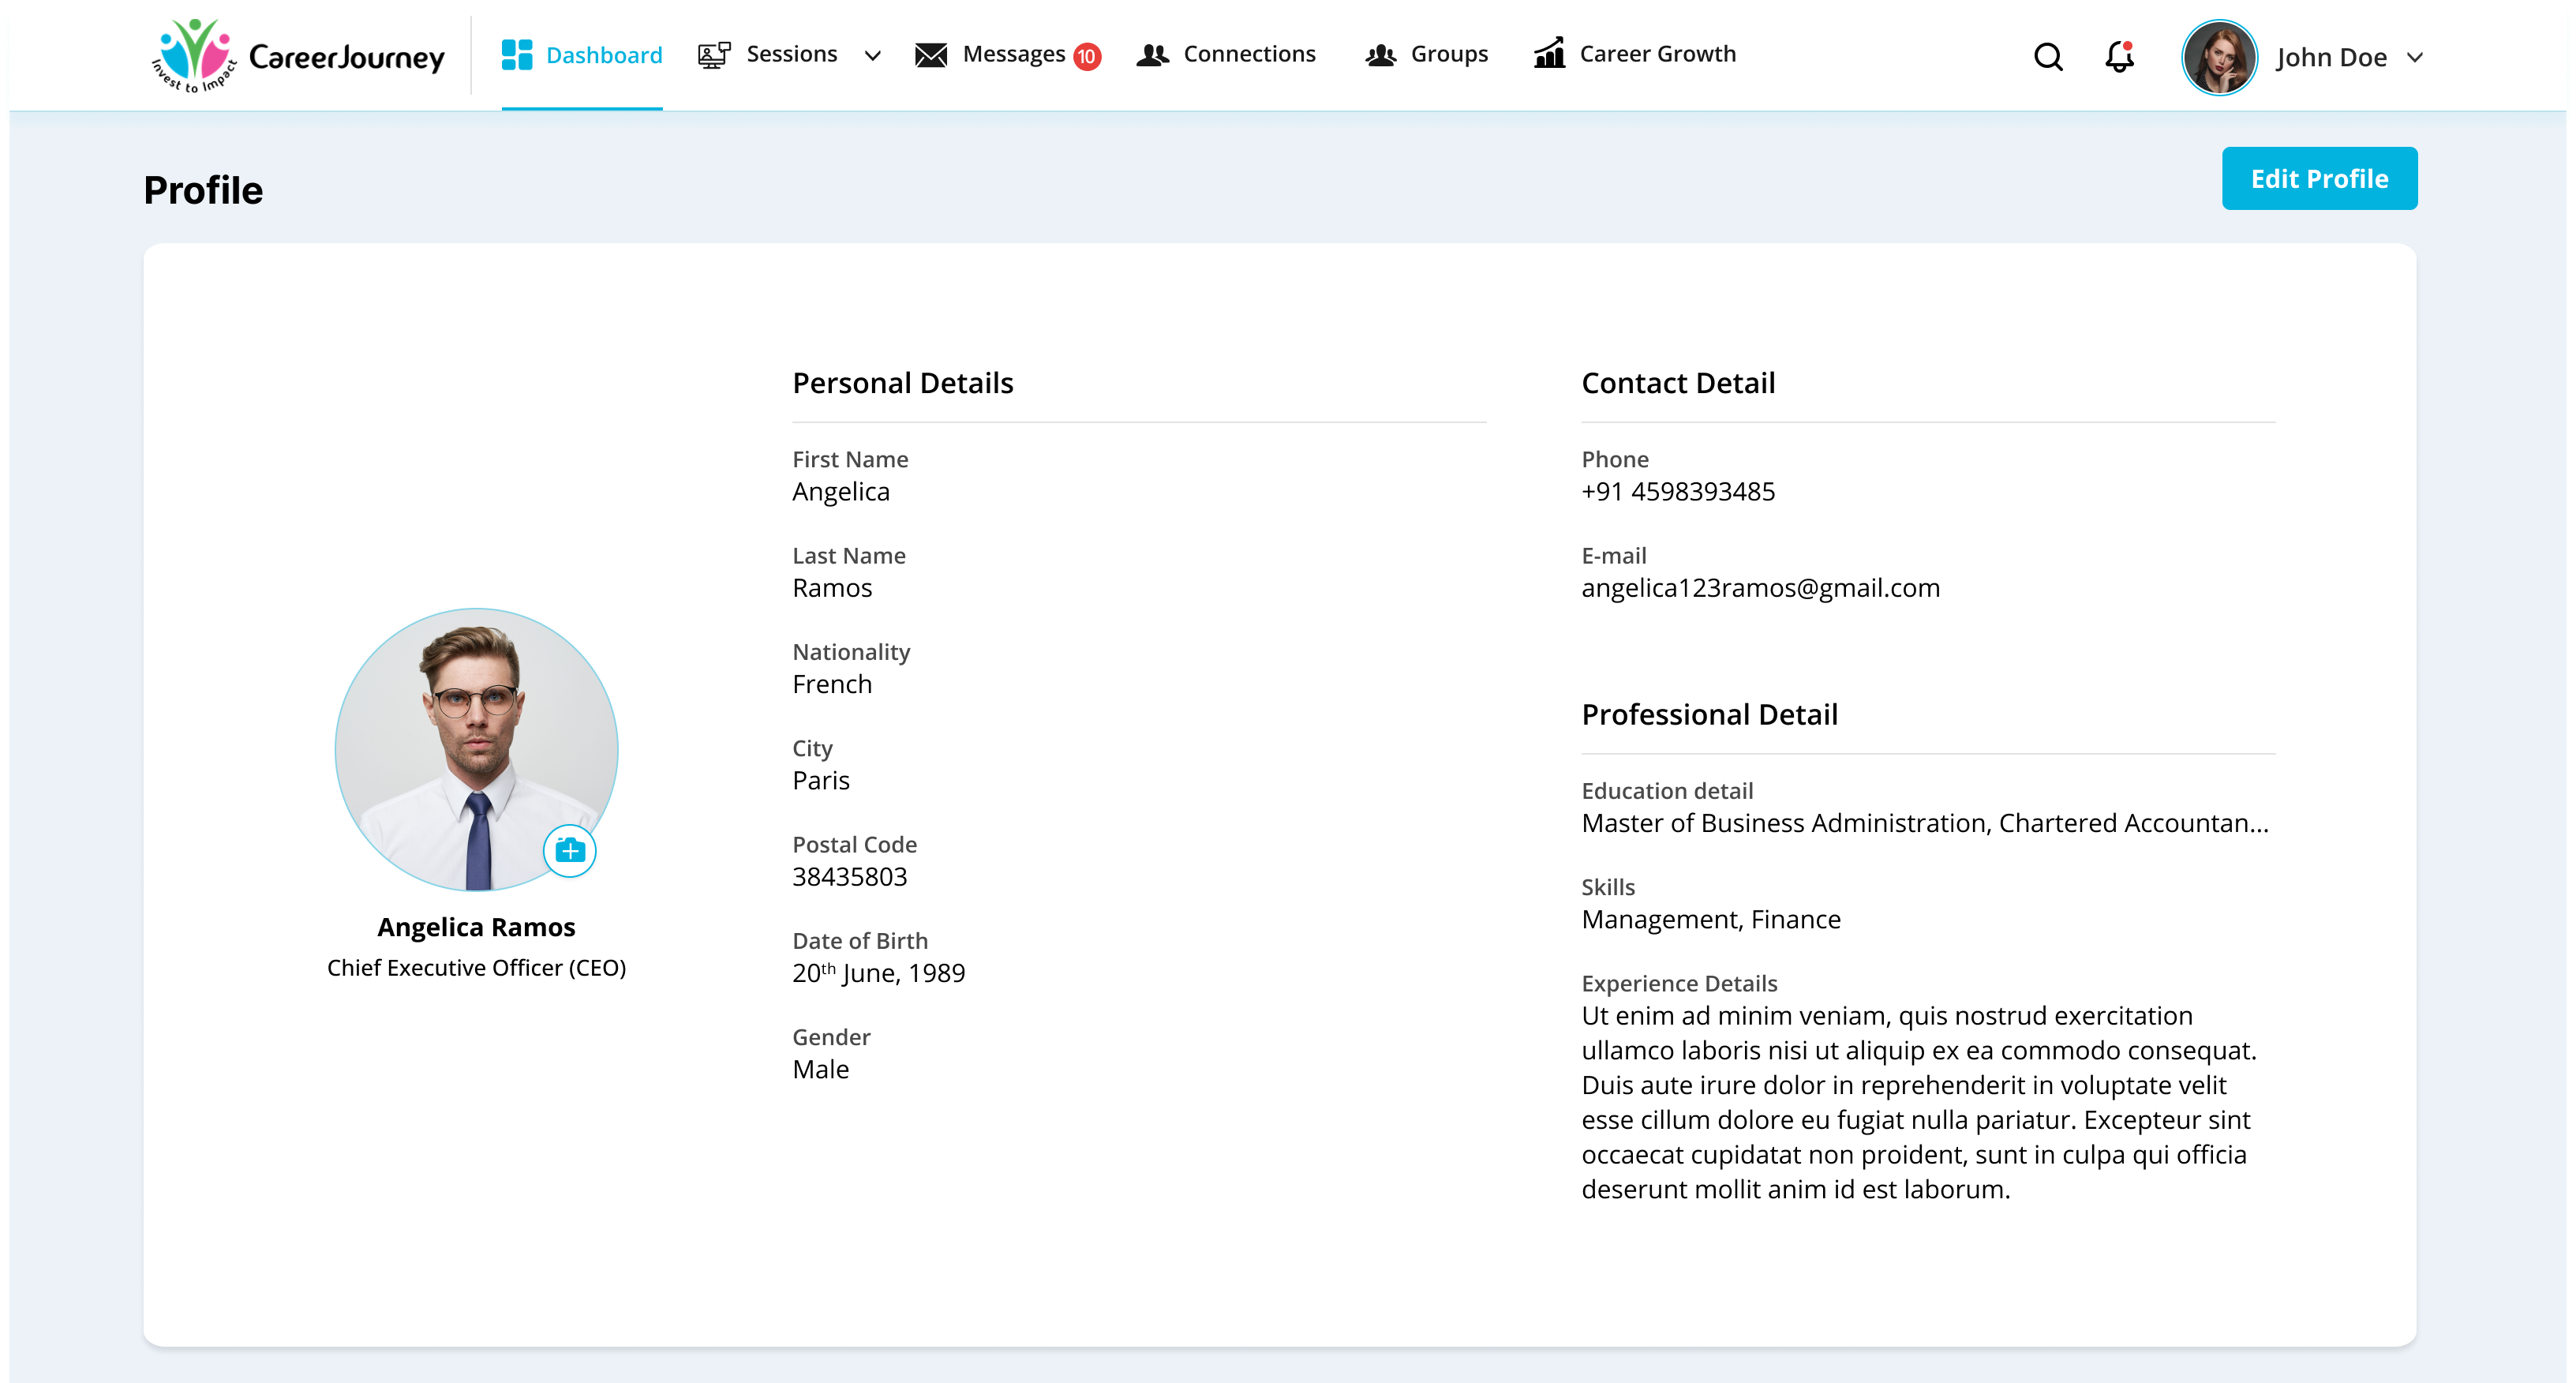Open the search magnifier
Screen dimensions: 2576x1383
click(2048, 57)
